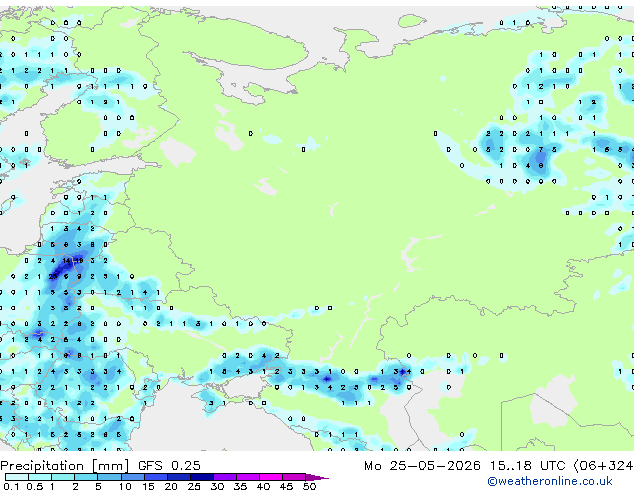634x490 pixels.
Task: Click the legend label '0.5'
Action: tap(35, 486)
